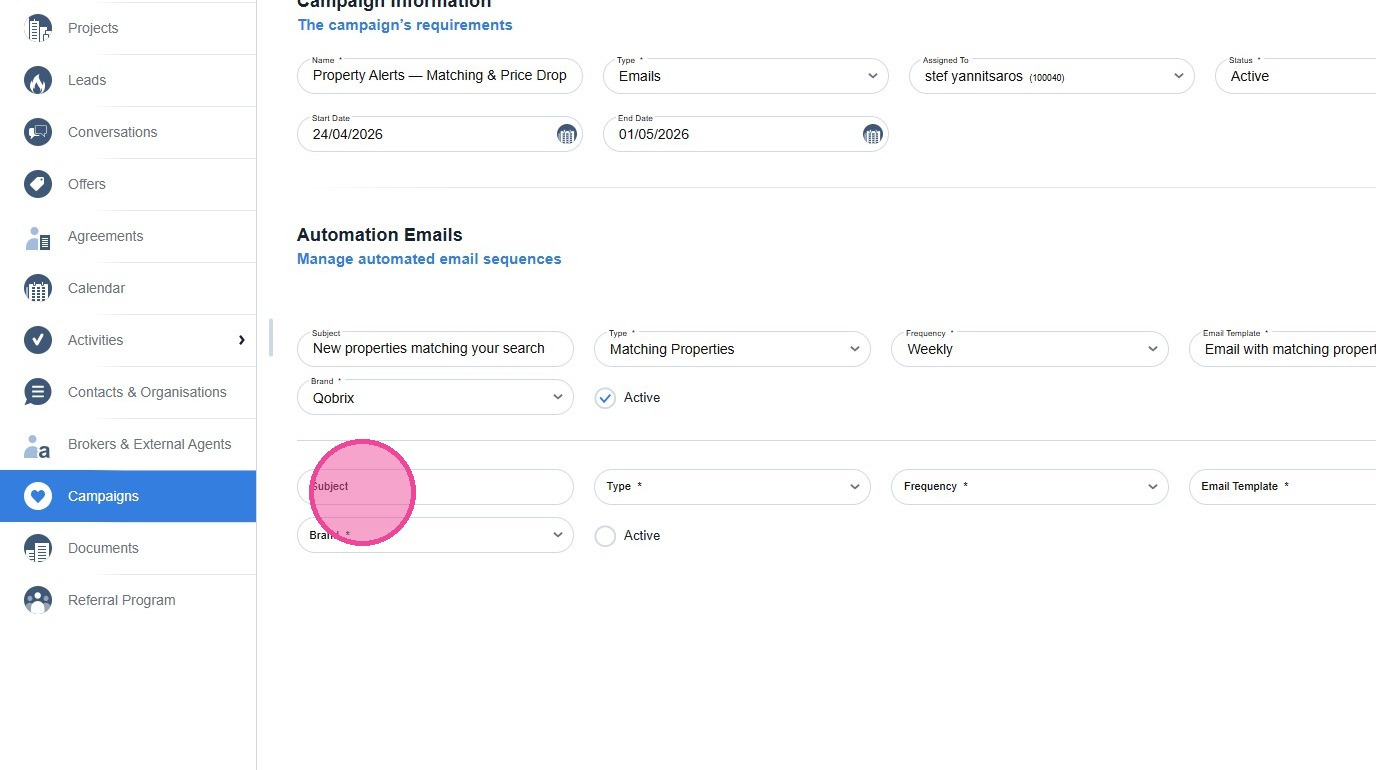Open Brokers & External Agents menu item
This screenshot has width=1376, height=770.
149,444
